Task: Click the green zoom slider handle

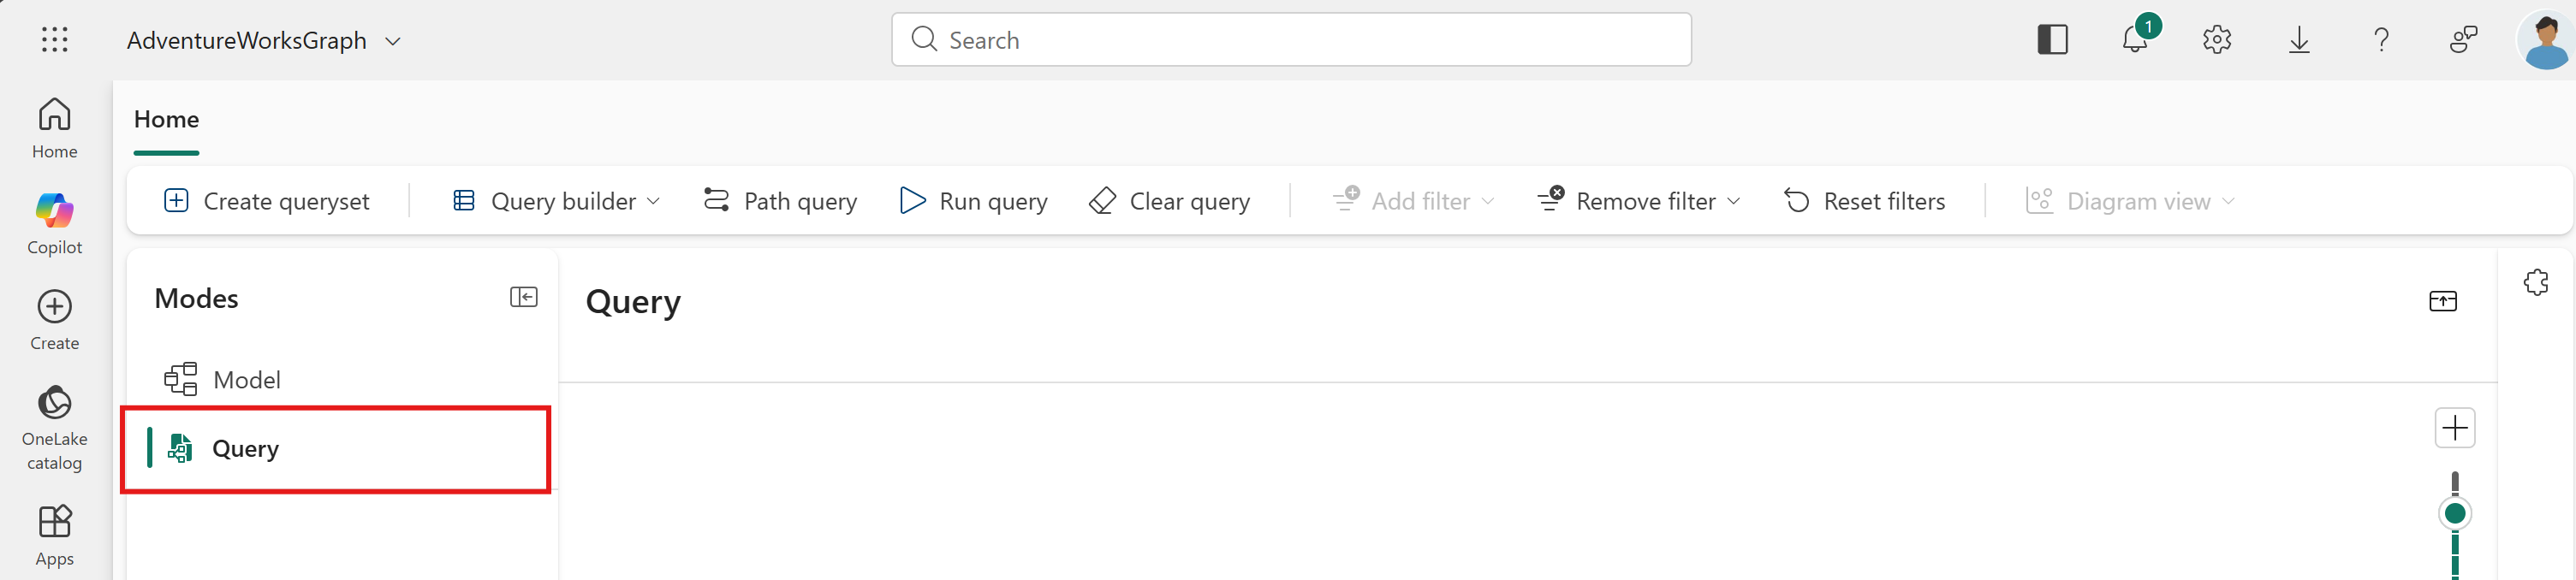Action: pyautogui.click(x=2454, y=514)
